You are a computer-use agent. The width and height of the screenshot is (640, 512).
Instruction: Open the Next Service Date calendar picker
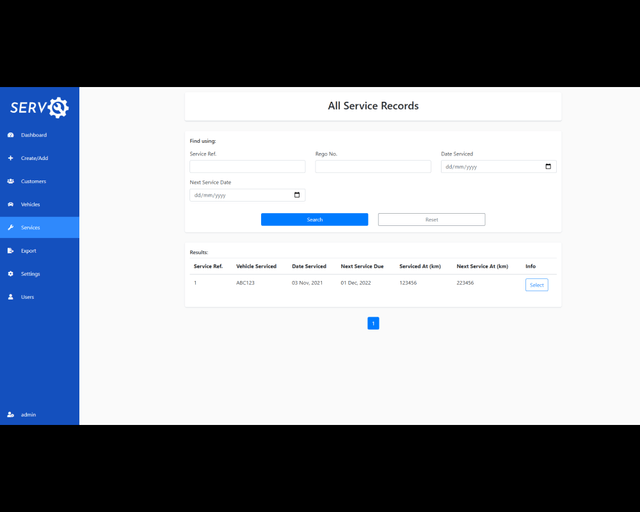(x=297, y=195)
